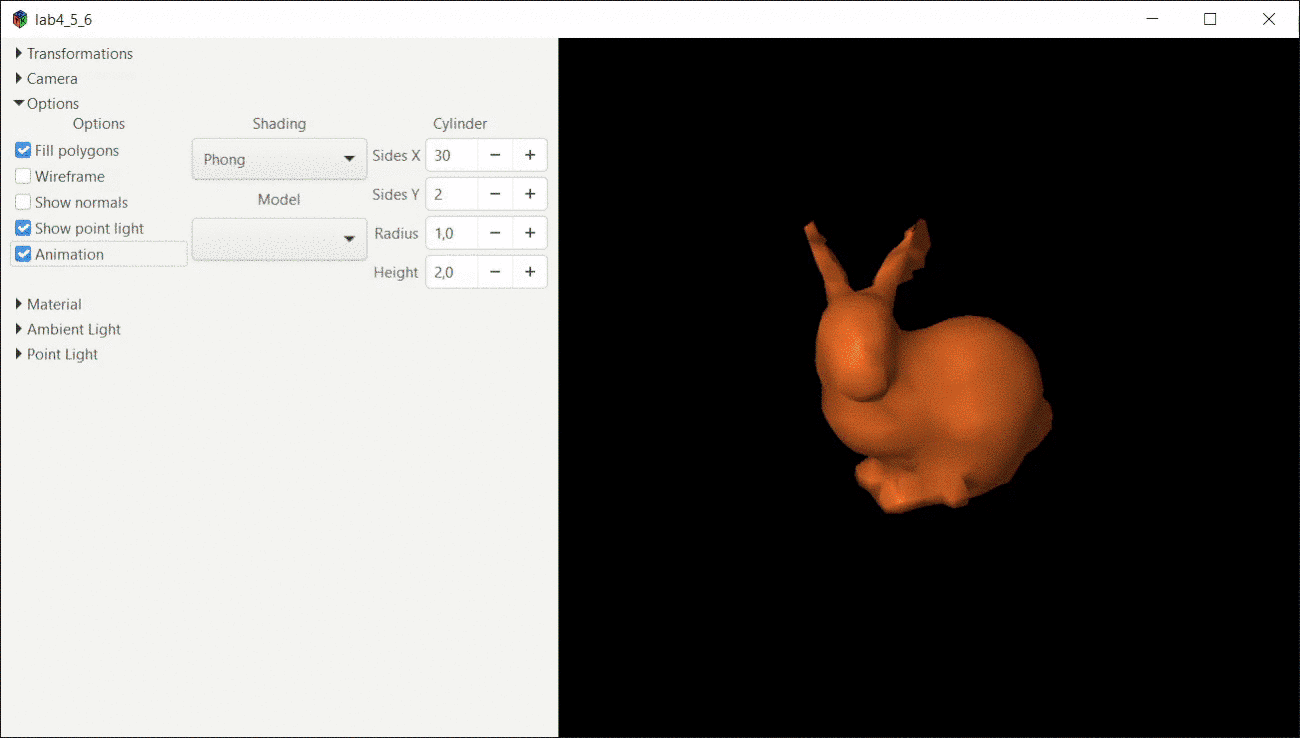
Task: Uncheck the Fill polygons checkbox
Action: point(23,151)
